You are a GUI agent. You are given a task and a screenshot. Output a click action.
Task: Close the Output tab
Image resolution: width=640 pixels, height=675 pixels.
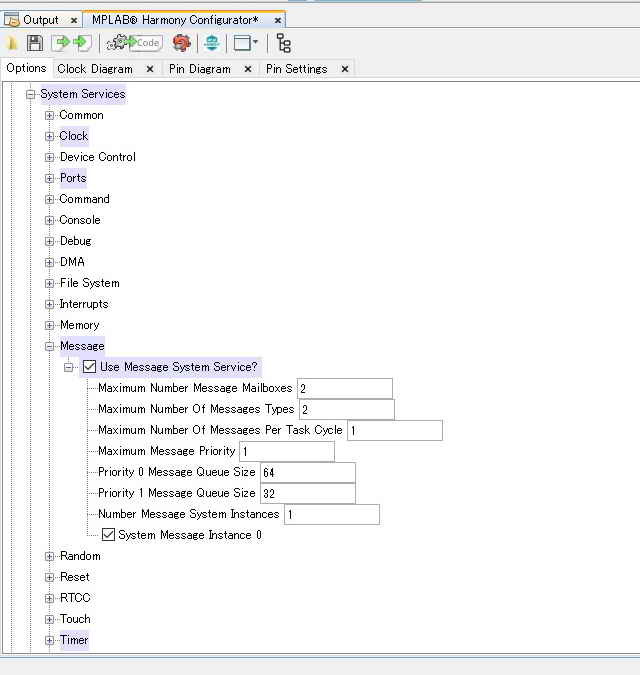74,20
